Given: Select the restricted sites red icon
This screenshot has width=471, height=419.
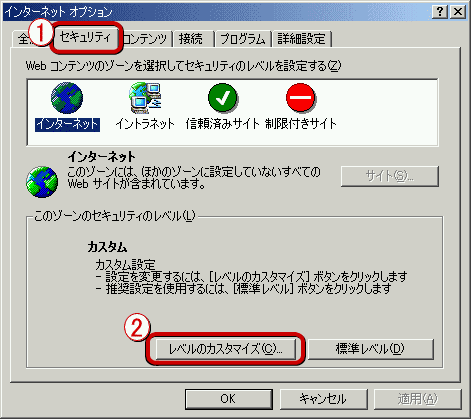Looking at the screenshot, I should click(300, 97).
